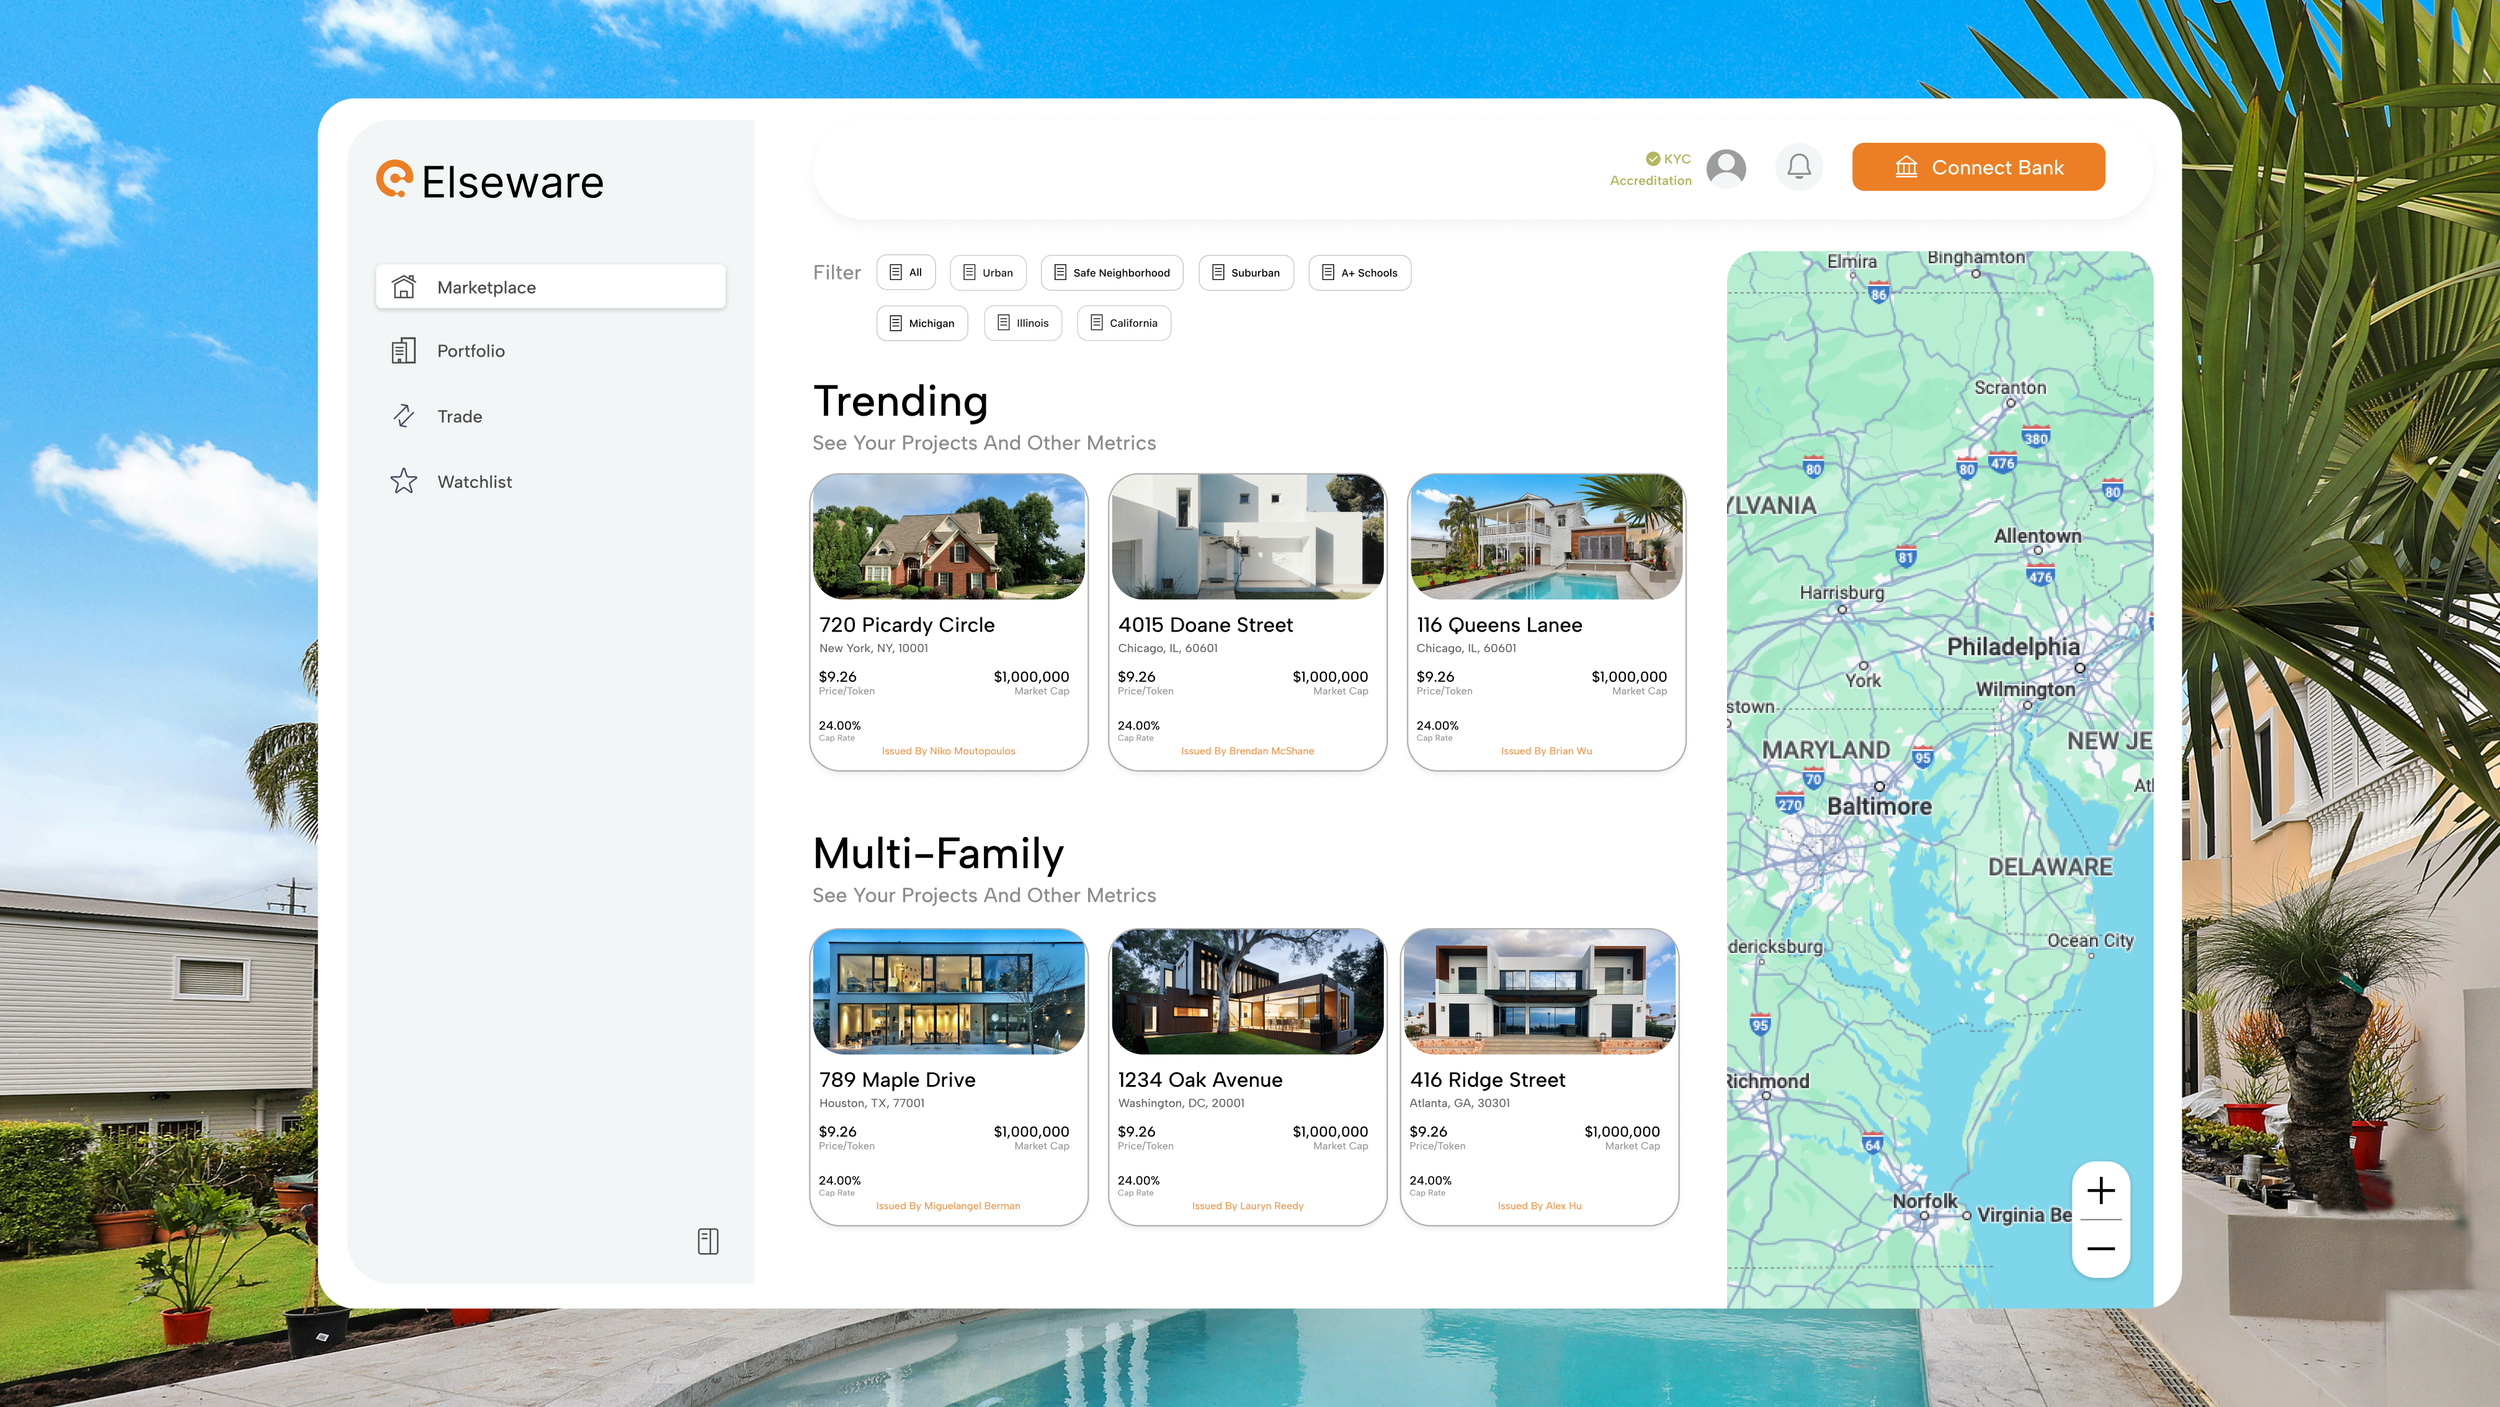Toggle the Urban filter chip

988,273
